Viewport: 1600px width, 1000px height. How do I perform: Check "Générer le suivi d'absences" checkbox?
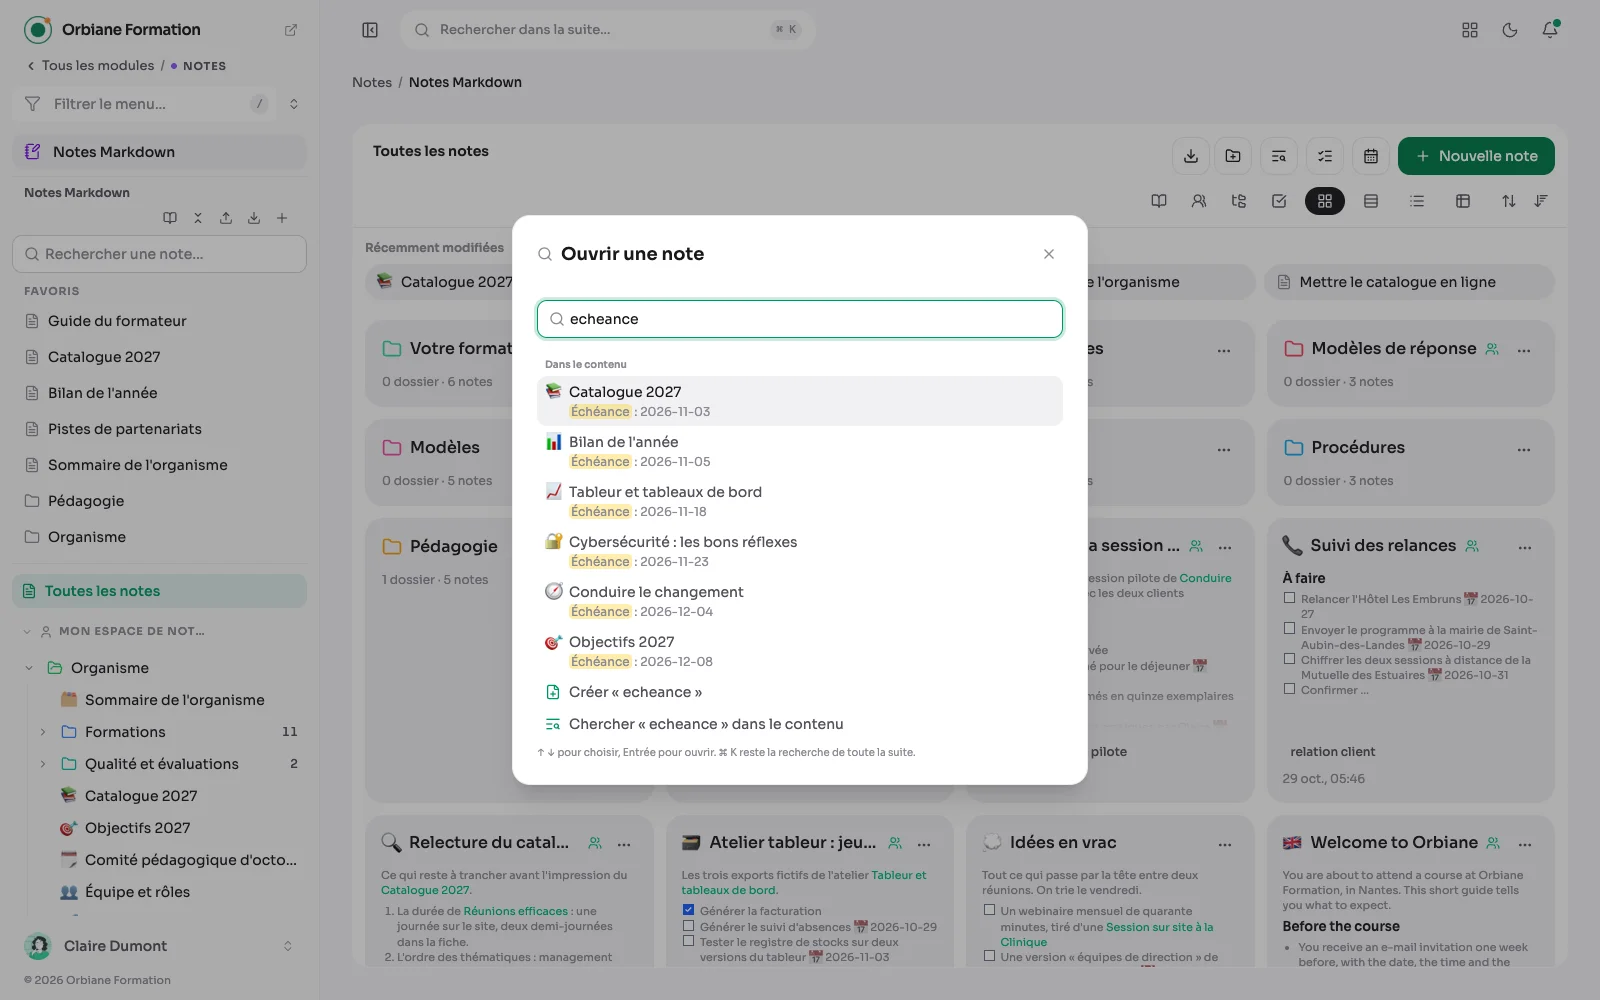[688, 926]
